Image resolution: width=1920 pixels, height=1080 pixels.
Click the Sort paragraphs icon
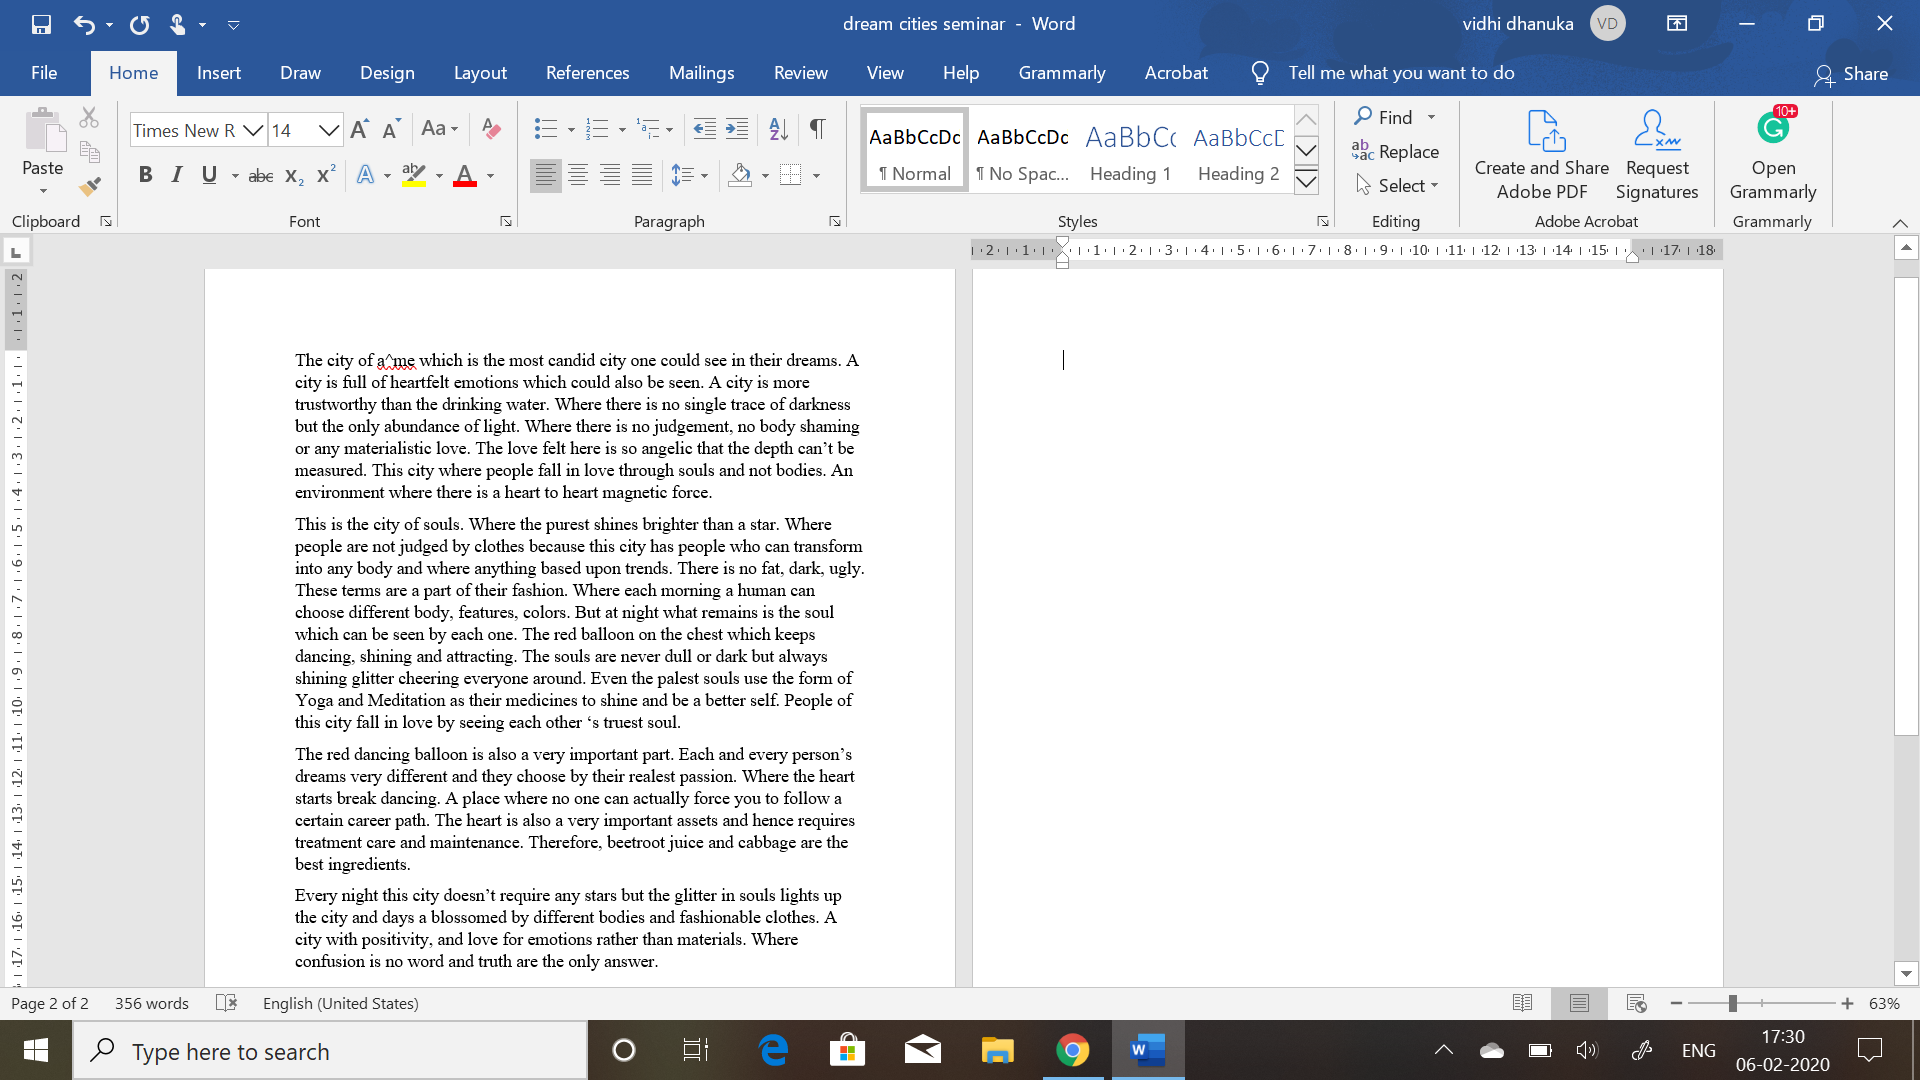778,129
